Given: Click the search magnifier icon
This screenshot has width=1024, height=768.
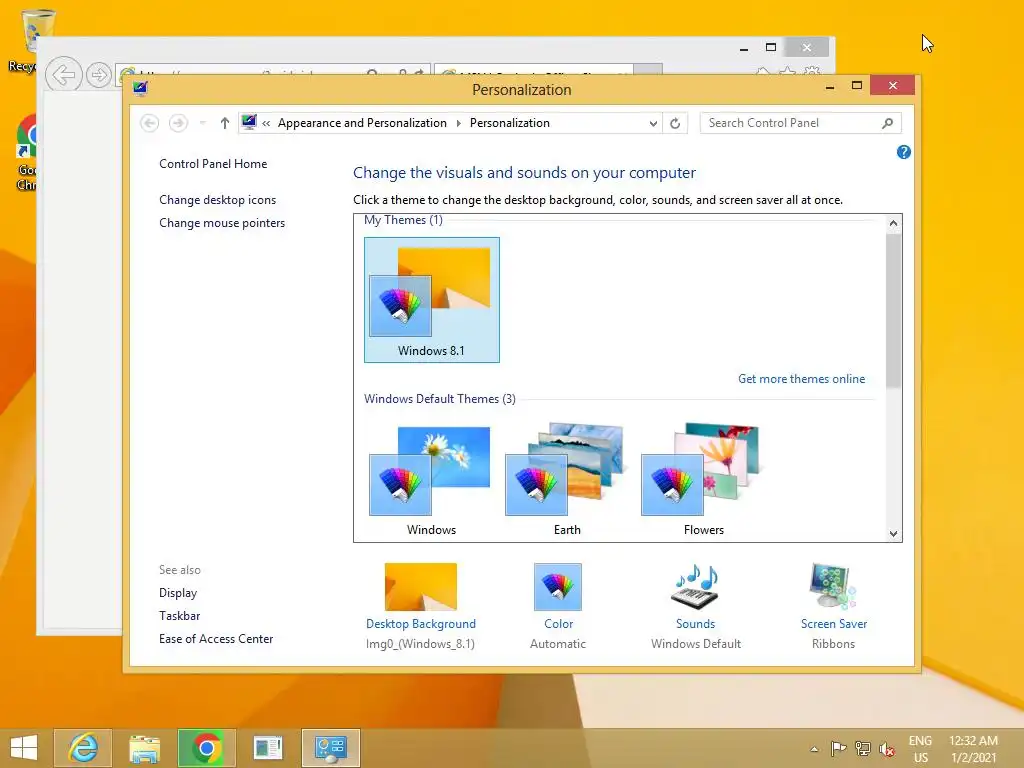Looking at the screenshot, I should [888, 123].
